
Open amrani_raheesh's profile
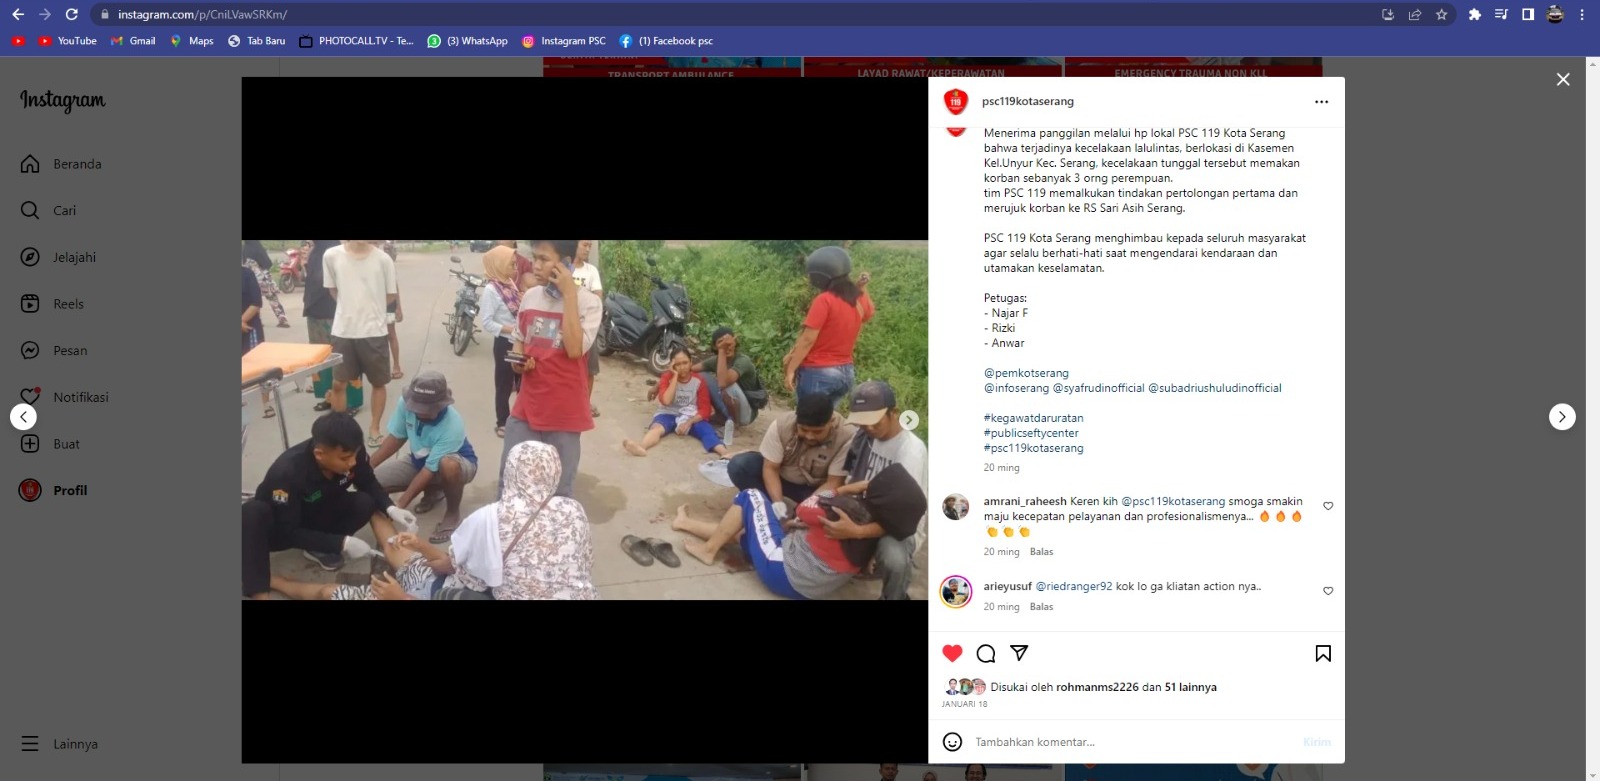click(1025, 501)
